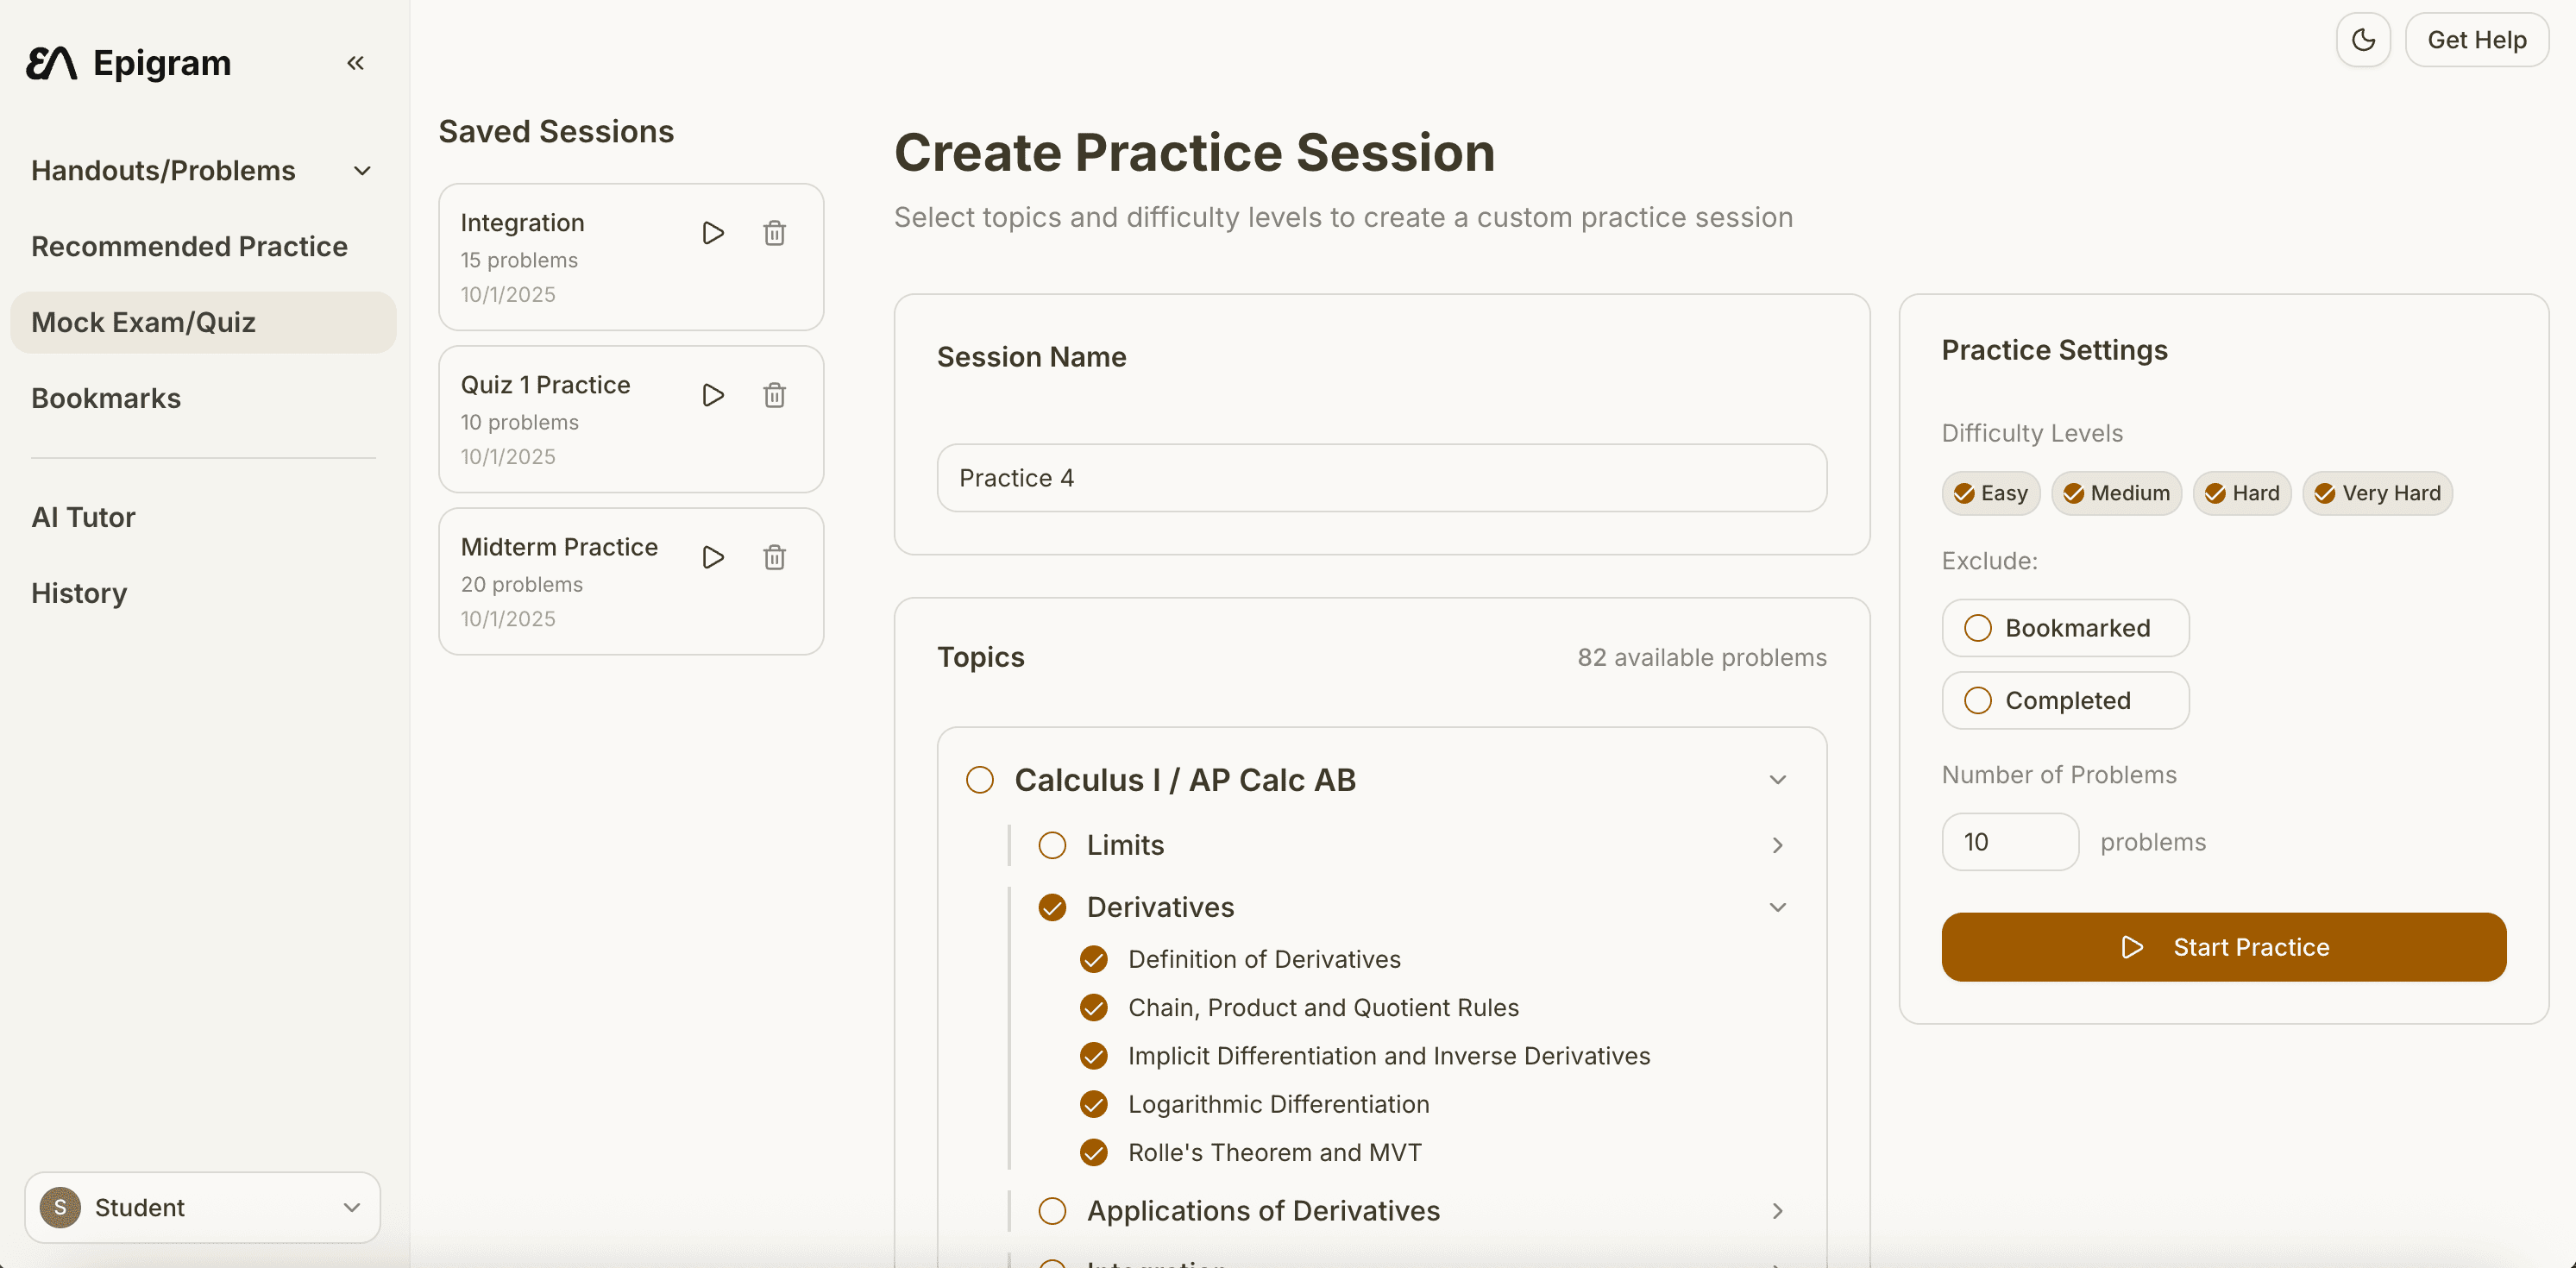Delete the Quiz 1 Practice session

point(774,395)
